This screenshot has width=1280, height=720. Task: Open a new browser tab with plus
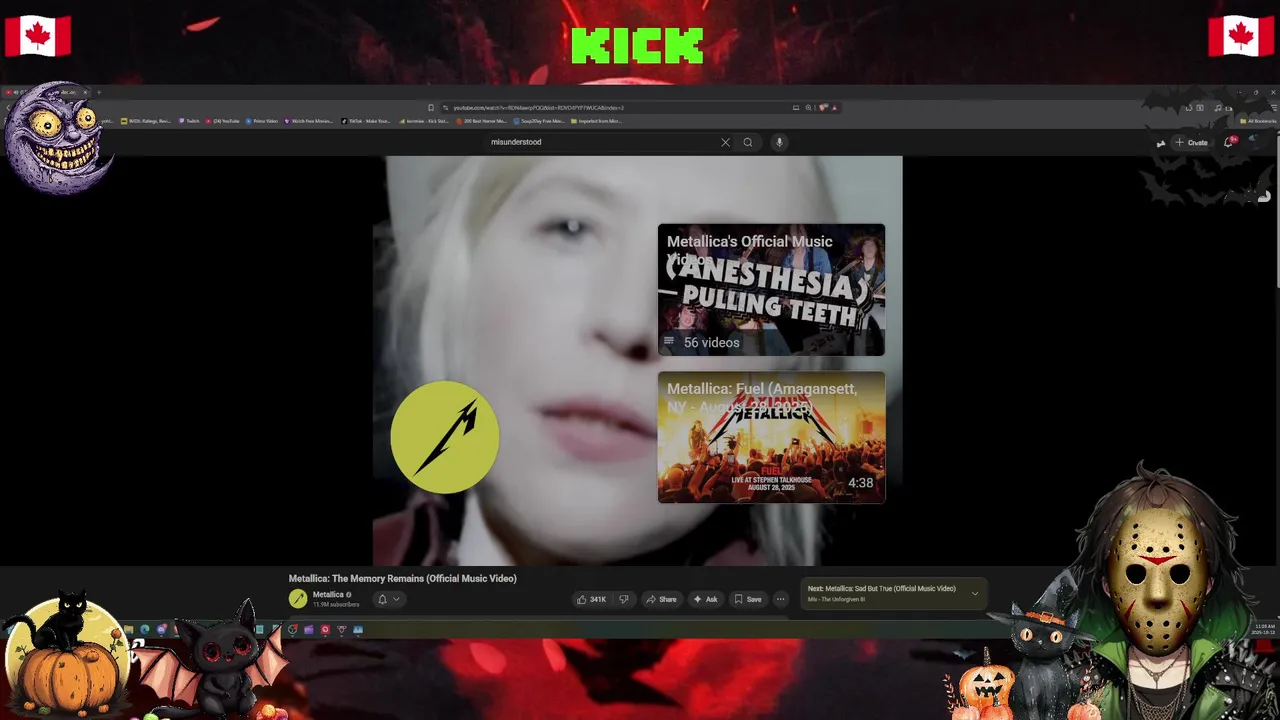[98, 93]
